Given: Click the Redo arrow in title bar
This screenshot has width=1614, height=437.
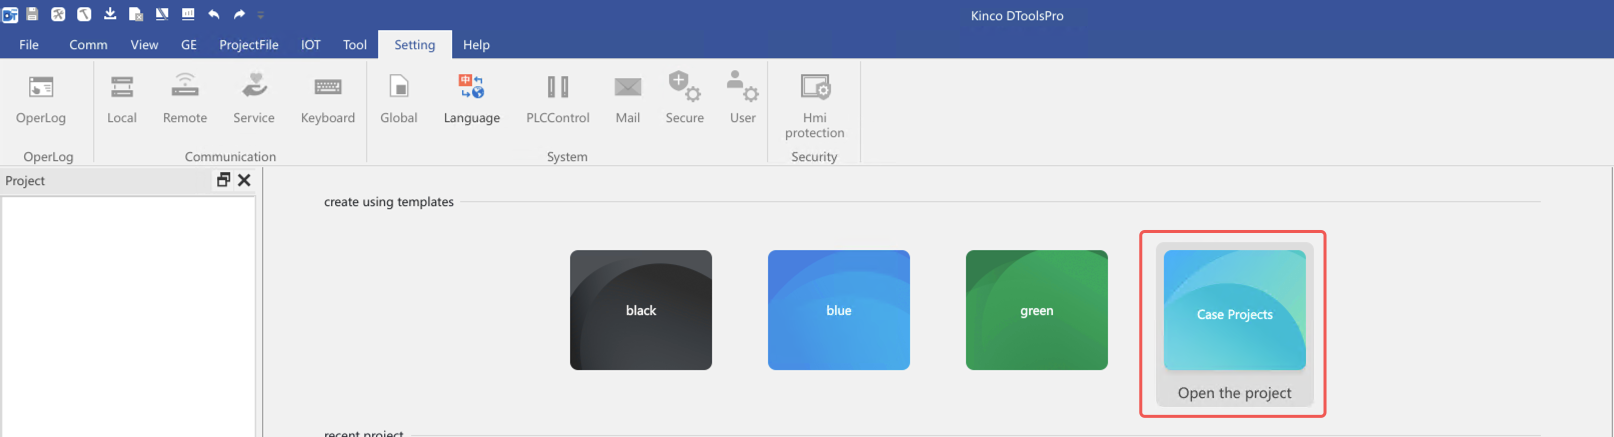Looking at the screenshot, I should point(239,14).
